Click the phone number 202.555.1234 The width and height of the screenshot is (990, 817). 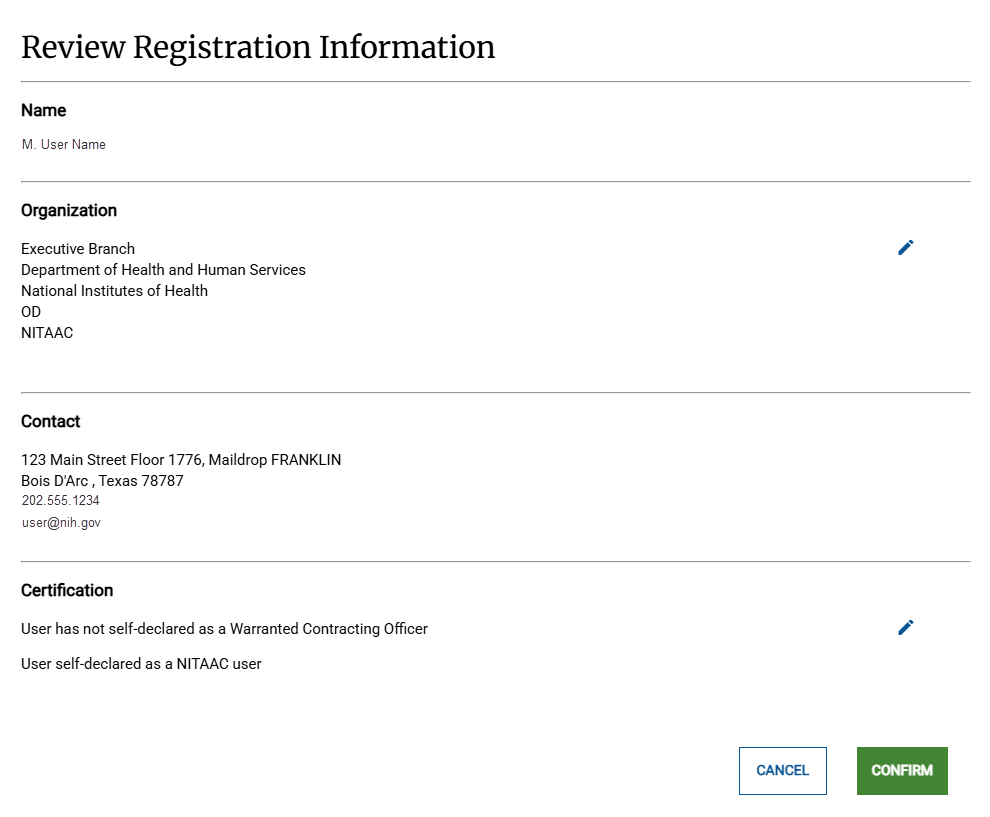[60, 500]
